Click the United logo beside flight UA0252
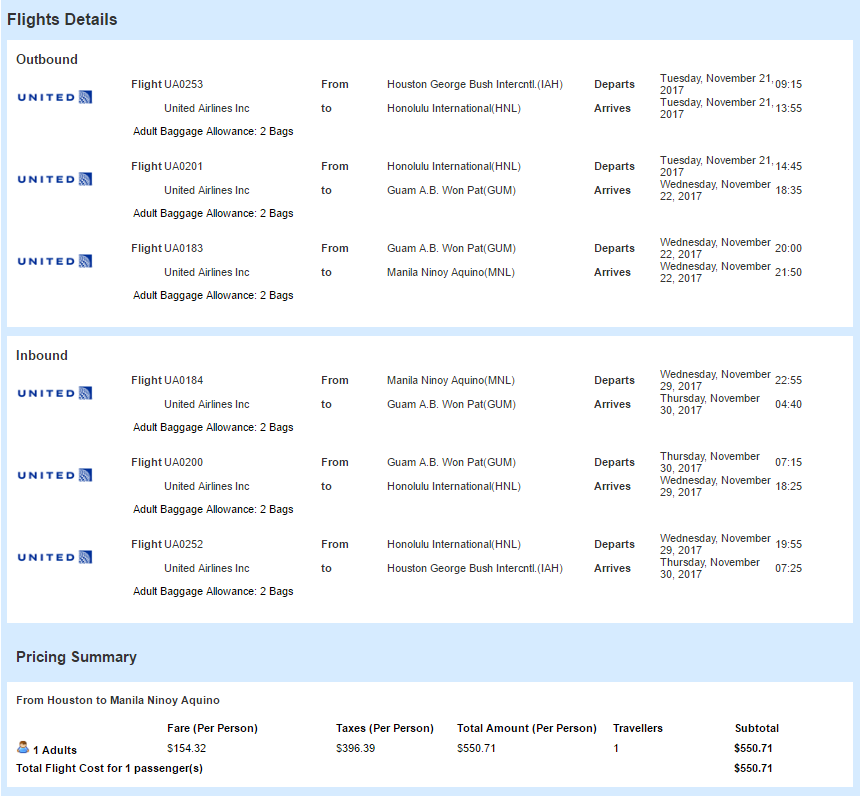This screenshot has height=798, width=864. pos(55,557)
